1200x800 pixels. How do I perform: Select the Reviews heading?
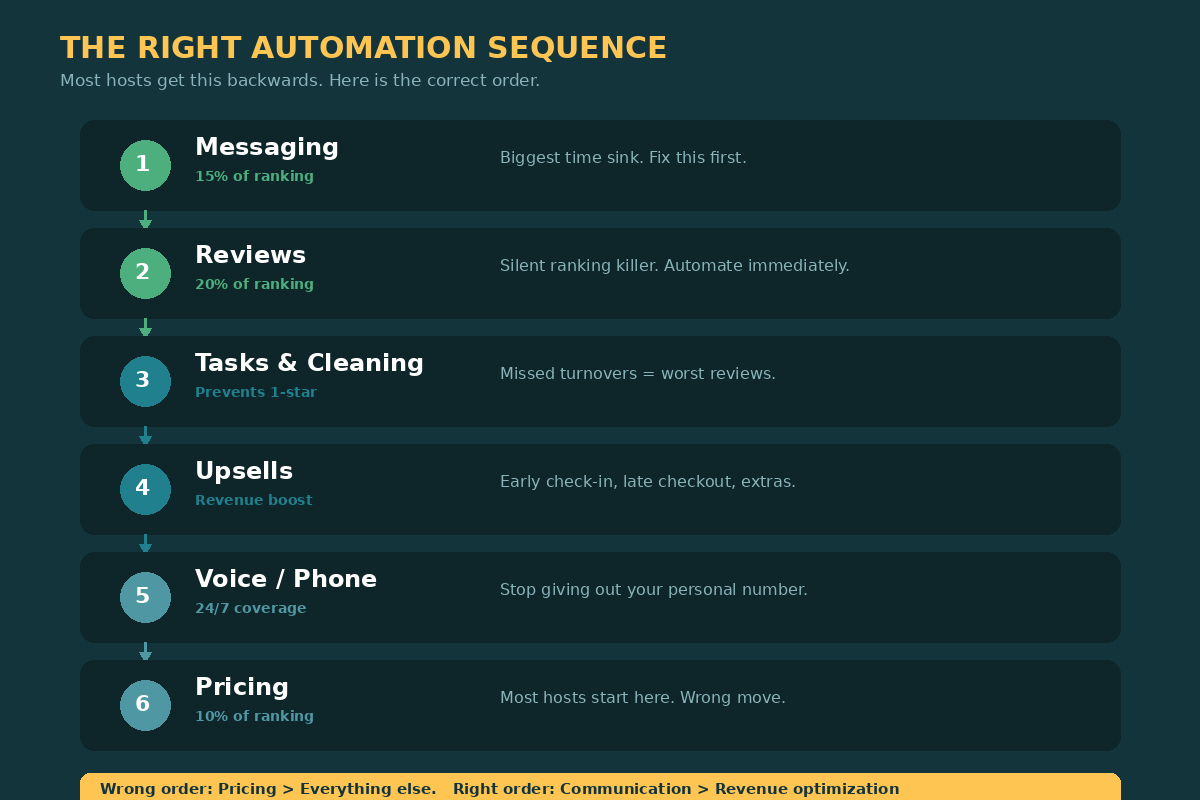pos(250,255)
